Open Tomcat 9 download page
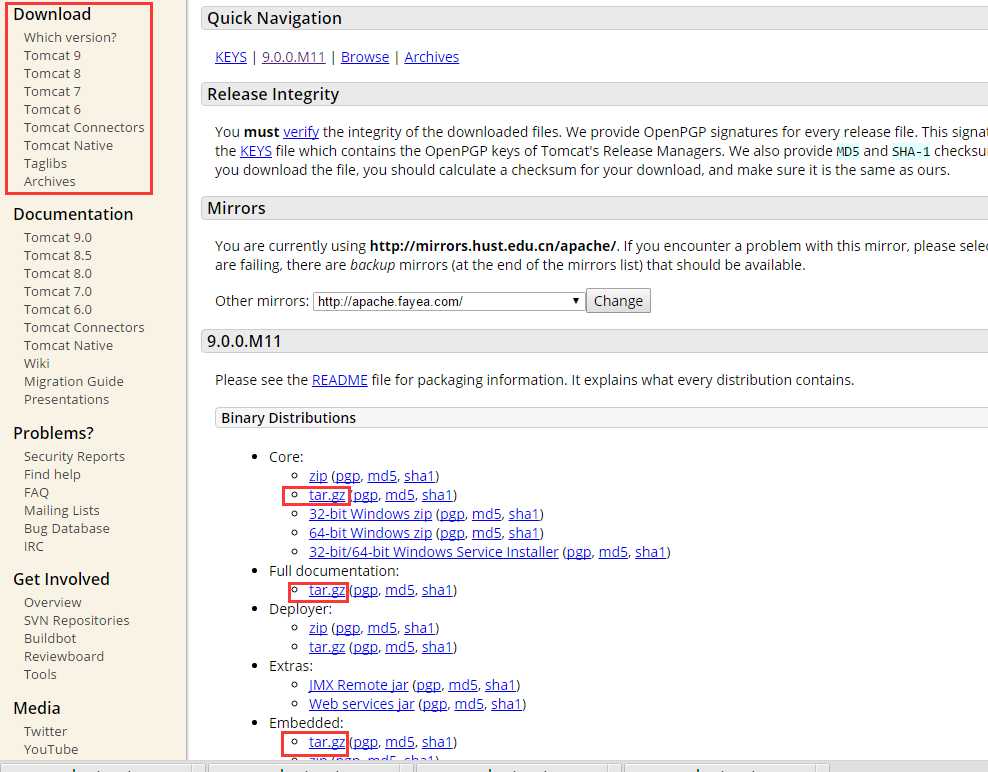This screenshot has width=988, height=772. (52, 55)
